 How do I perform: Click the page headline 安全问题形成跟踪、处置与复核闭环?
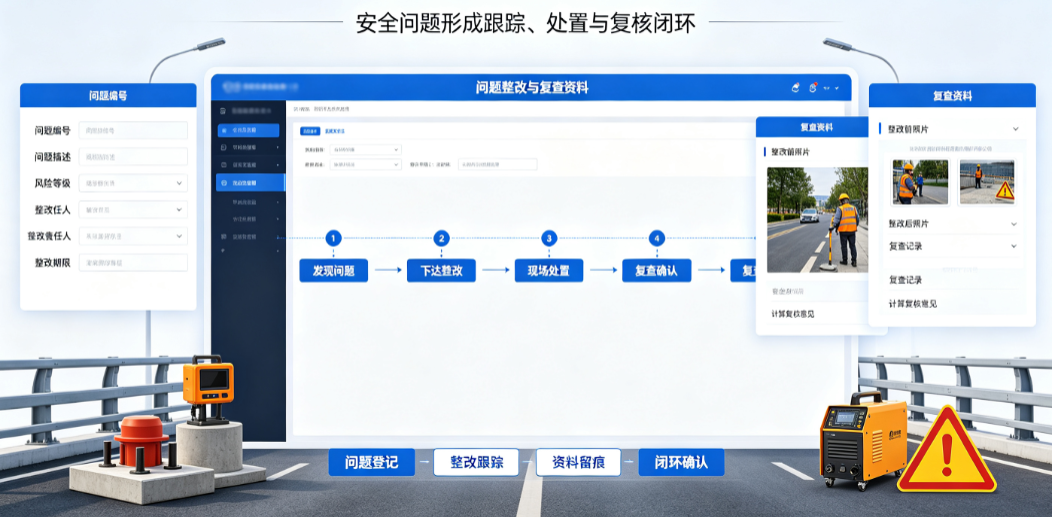[525, 24]
